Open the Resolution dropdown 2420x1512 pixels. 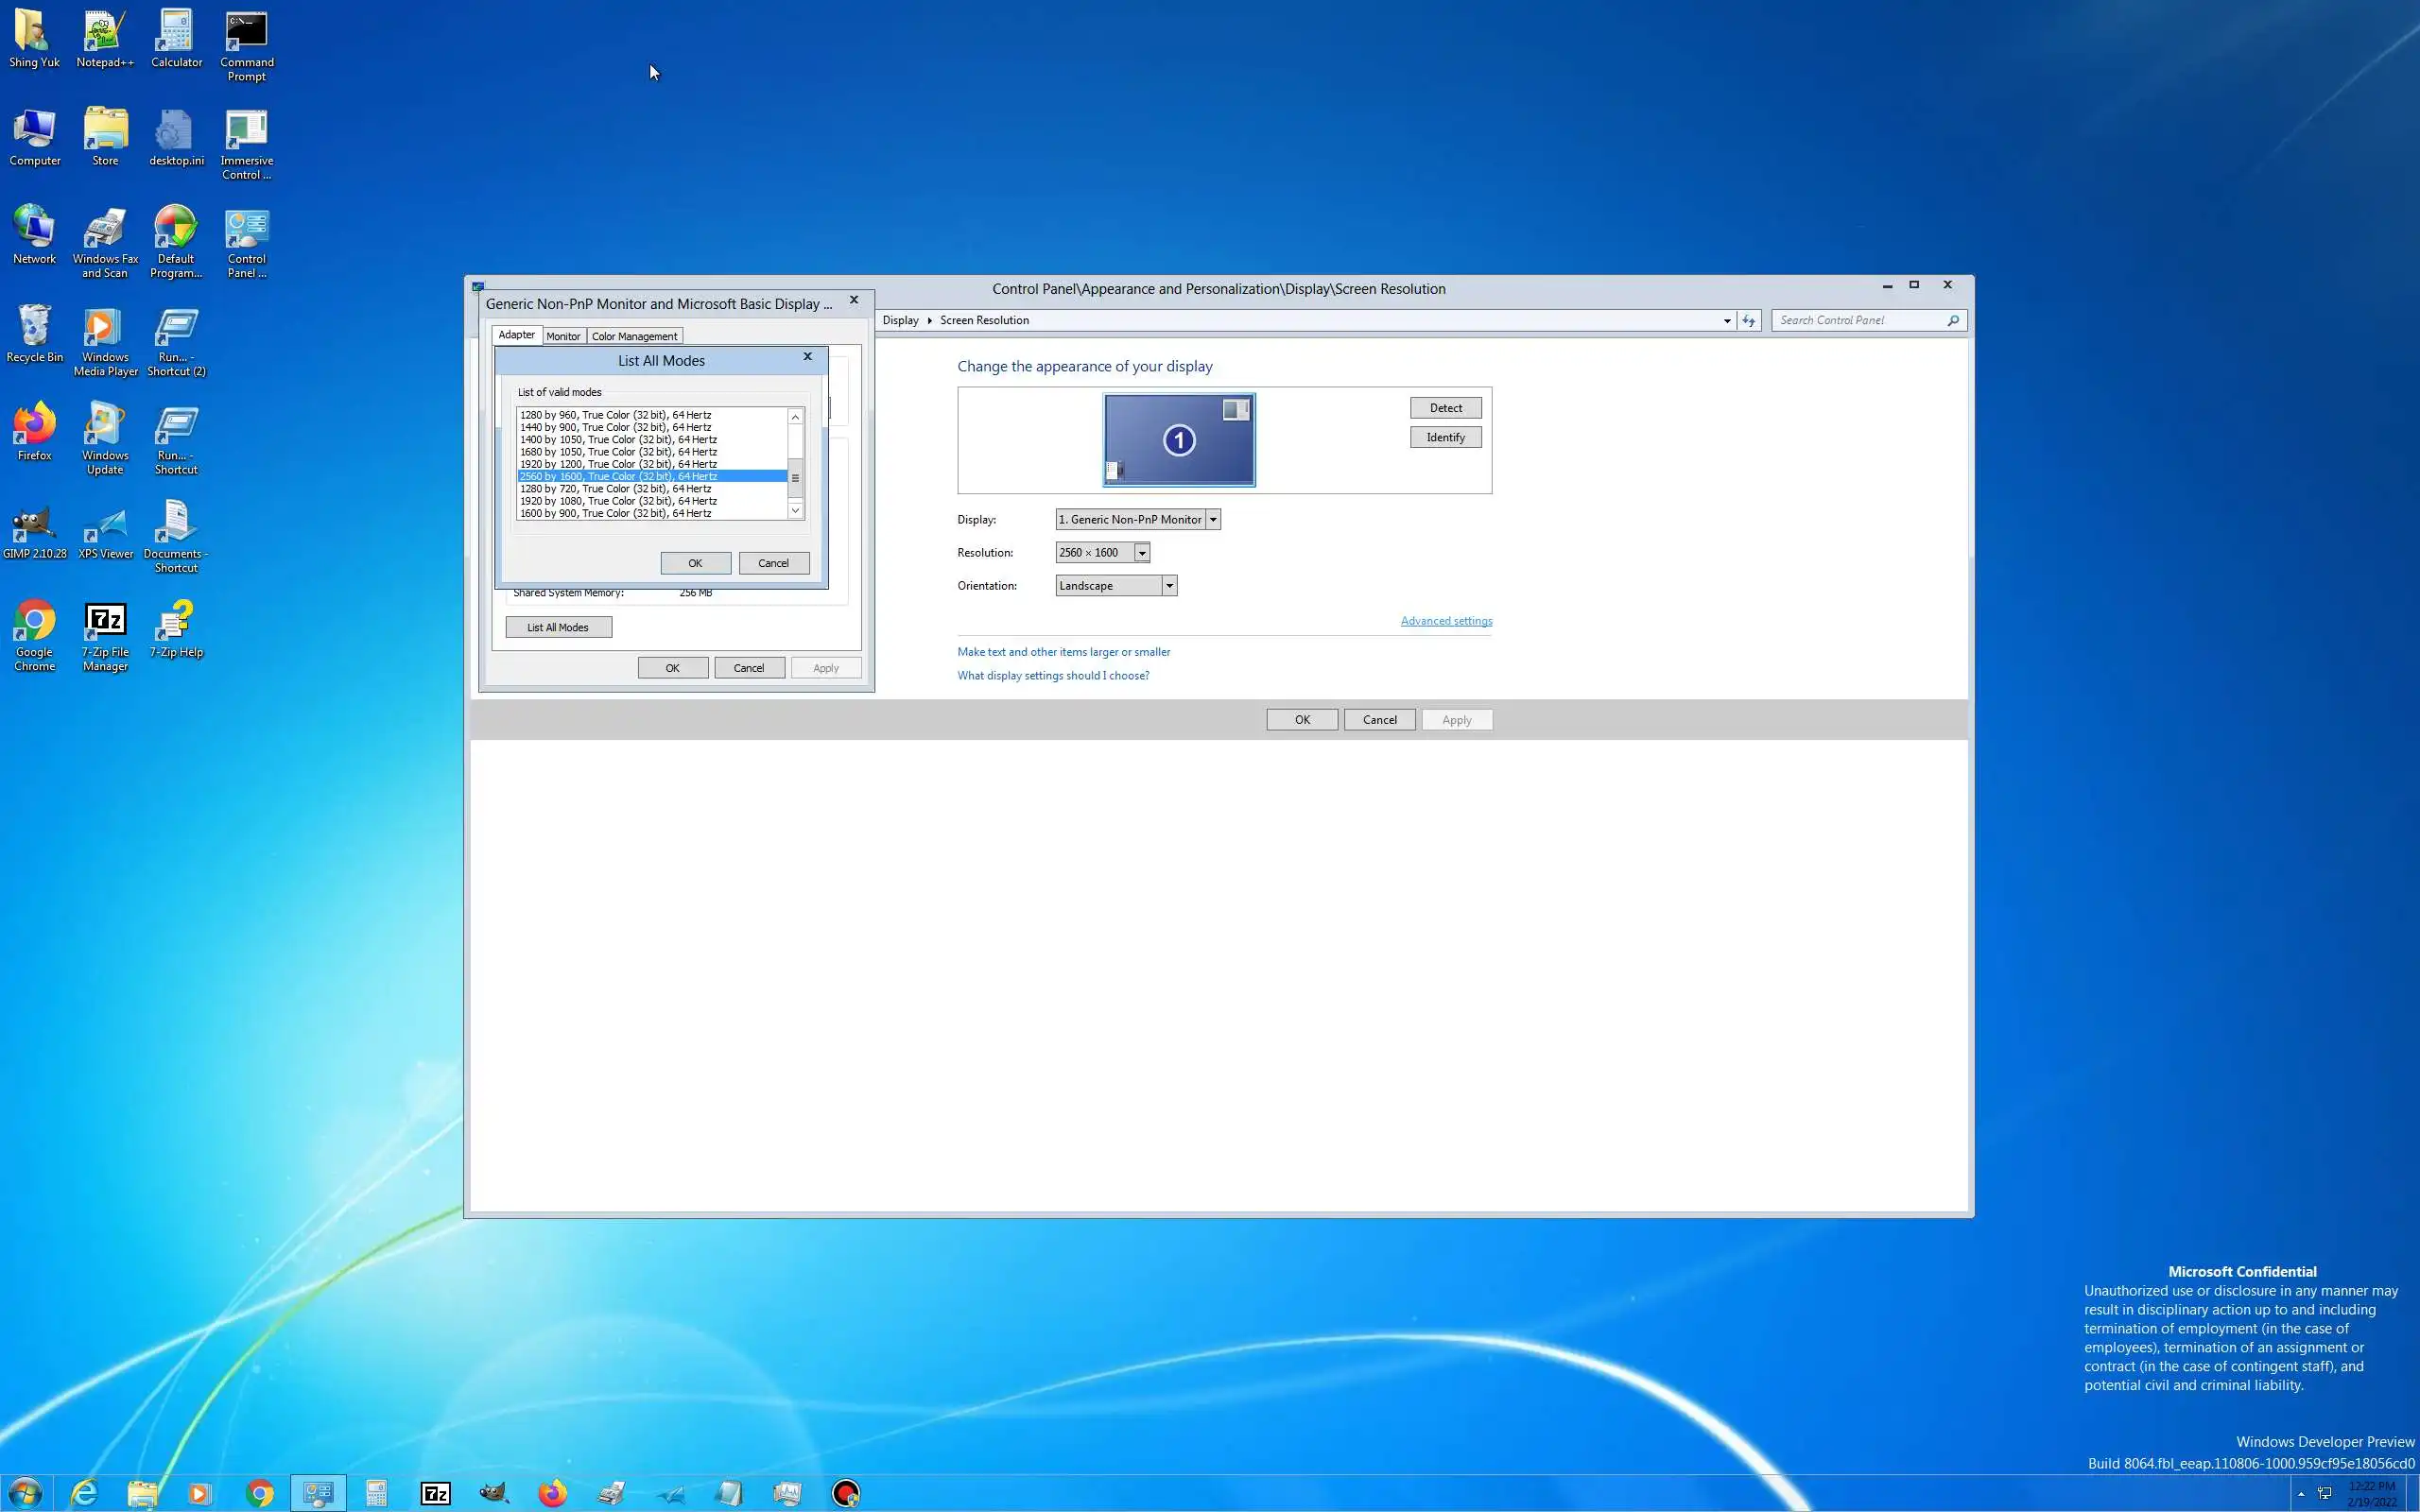click(x=1141, y=553)
